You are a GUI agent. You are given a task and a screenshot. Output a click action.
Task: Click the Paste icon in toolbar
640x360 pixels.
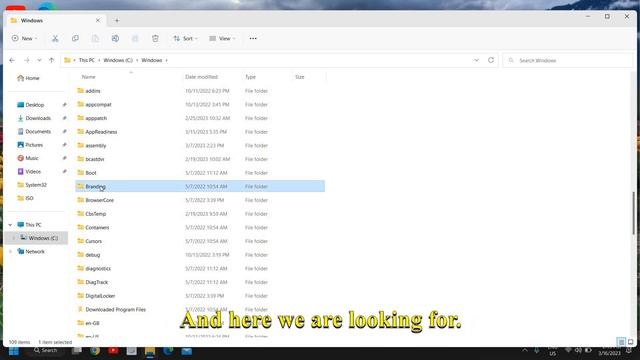(x=95, y=38)
